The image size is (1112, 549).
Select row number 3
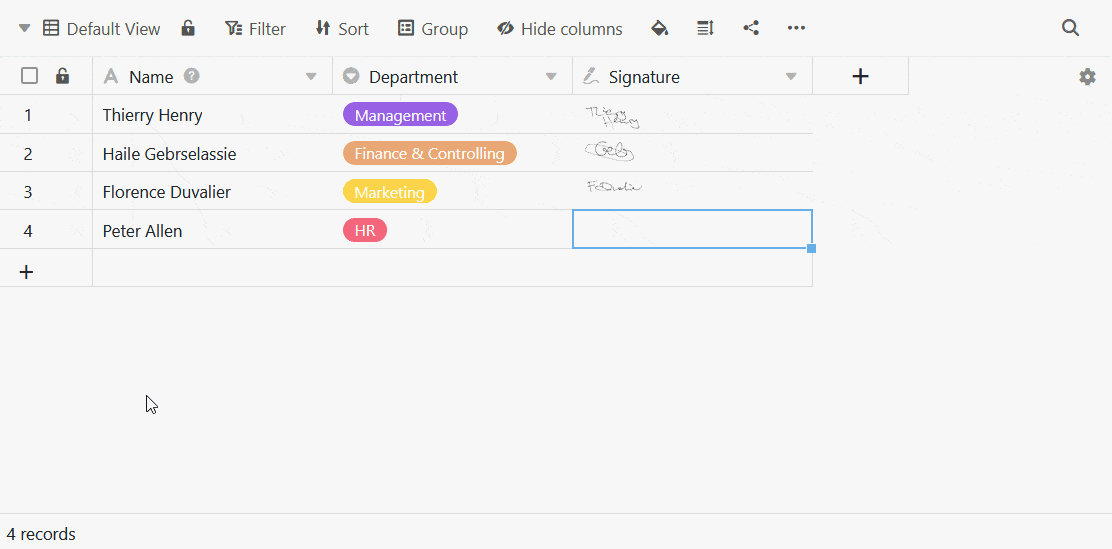coord(28,192)
